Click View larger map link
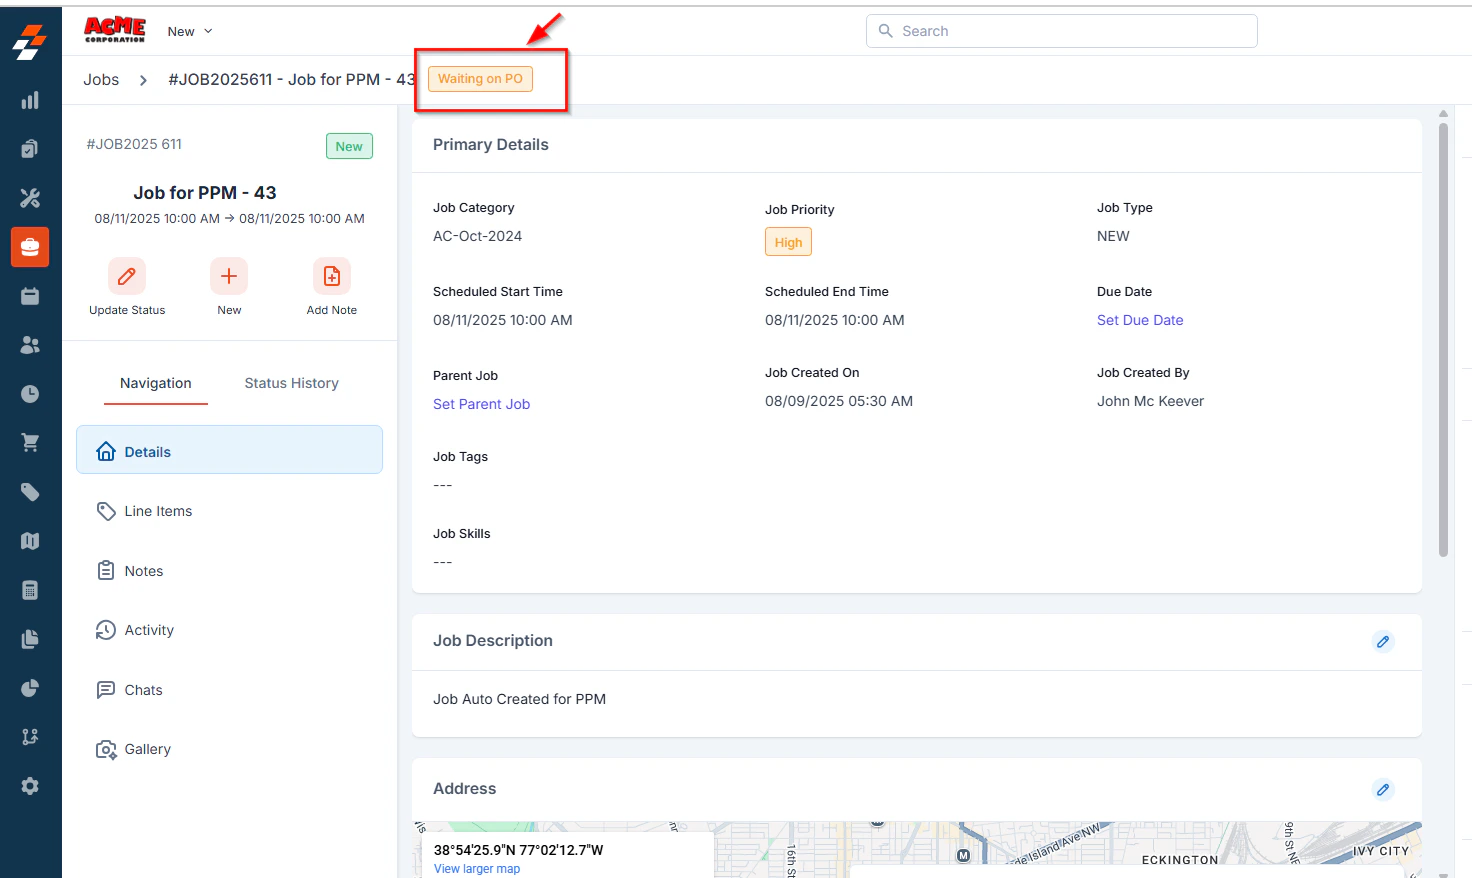Screen dimensions: 1472x878 477,869
